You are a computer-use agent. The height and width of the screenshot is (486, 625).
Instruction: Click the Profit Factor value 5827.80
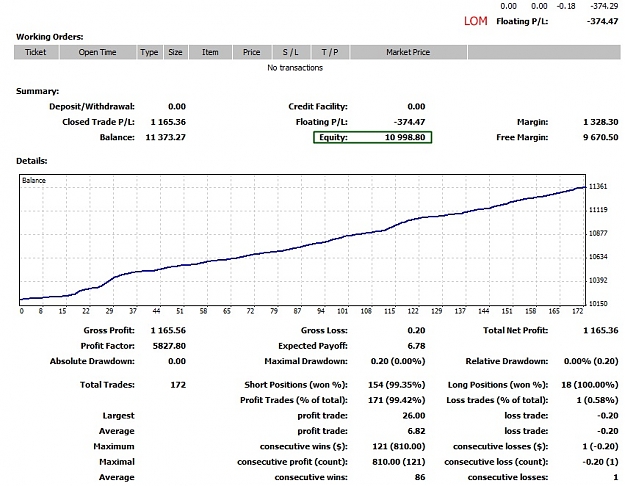pyautogui.click(x=169, y=346)
